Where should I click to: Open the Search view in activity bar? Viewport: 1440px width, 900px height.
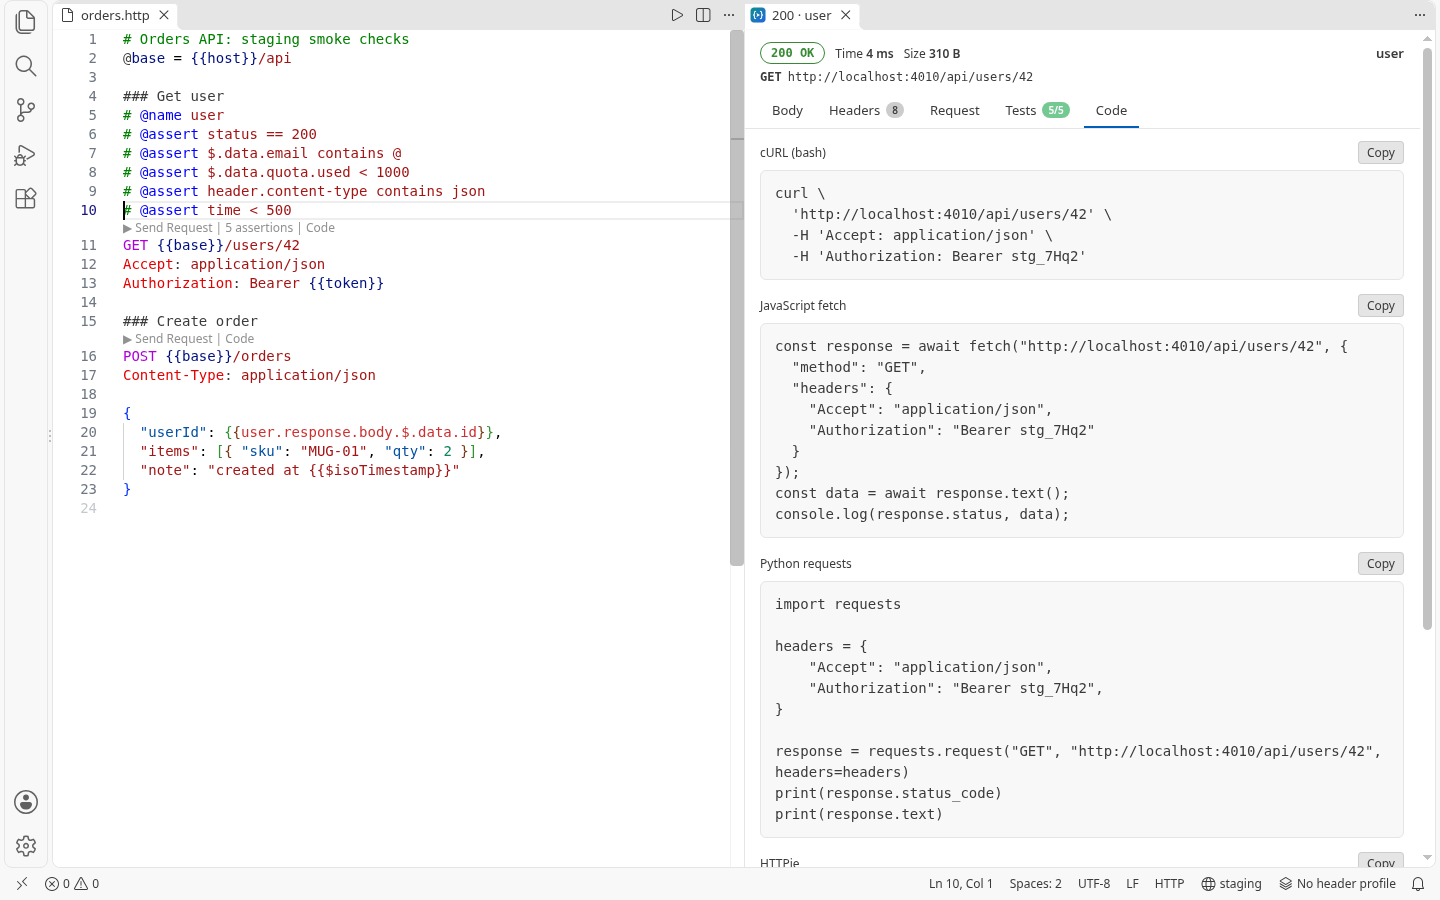(26, 66)
